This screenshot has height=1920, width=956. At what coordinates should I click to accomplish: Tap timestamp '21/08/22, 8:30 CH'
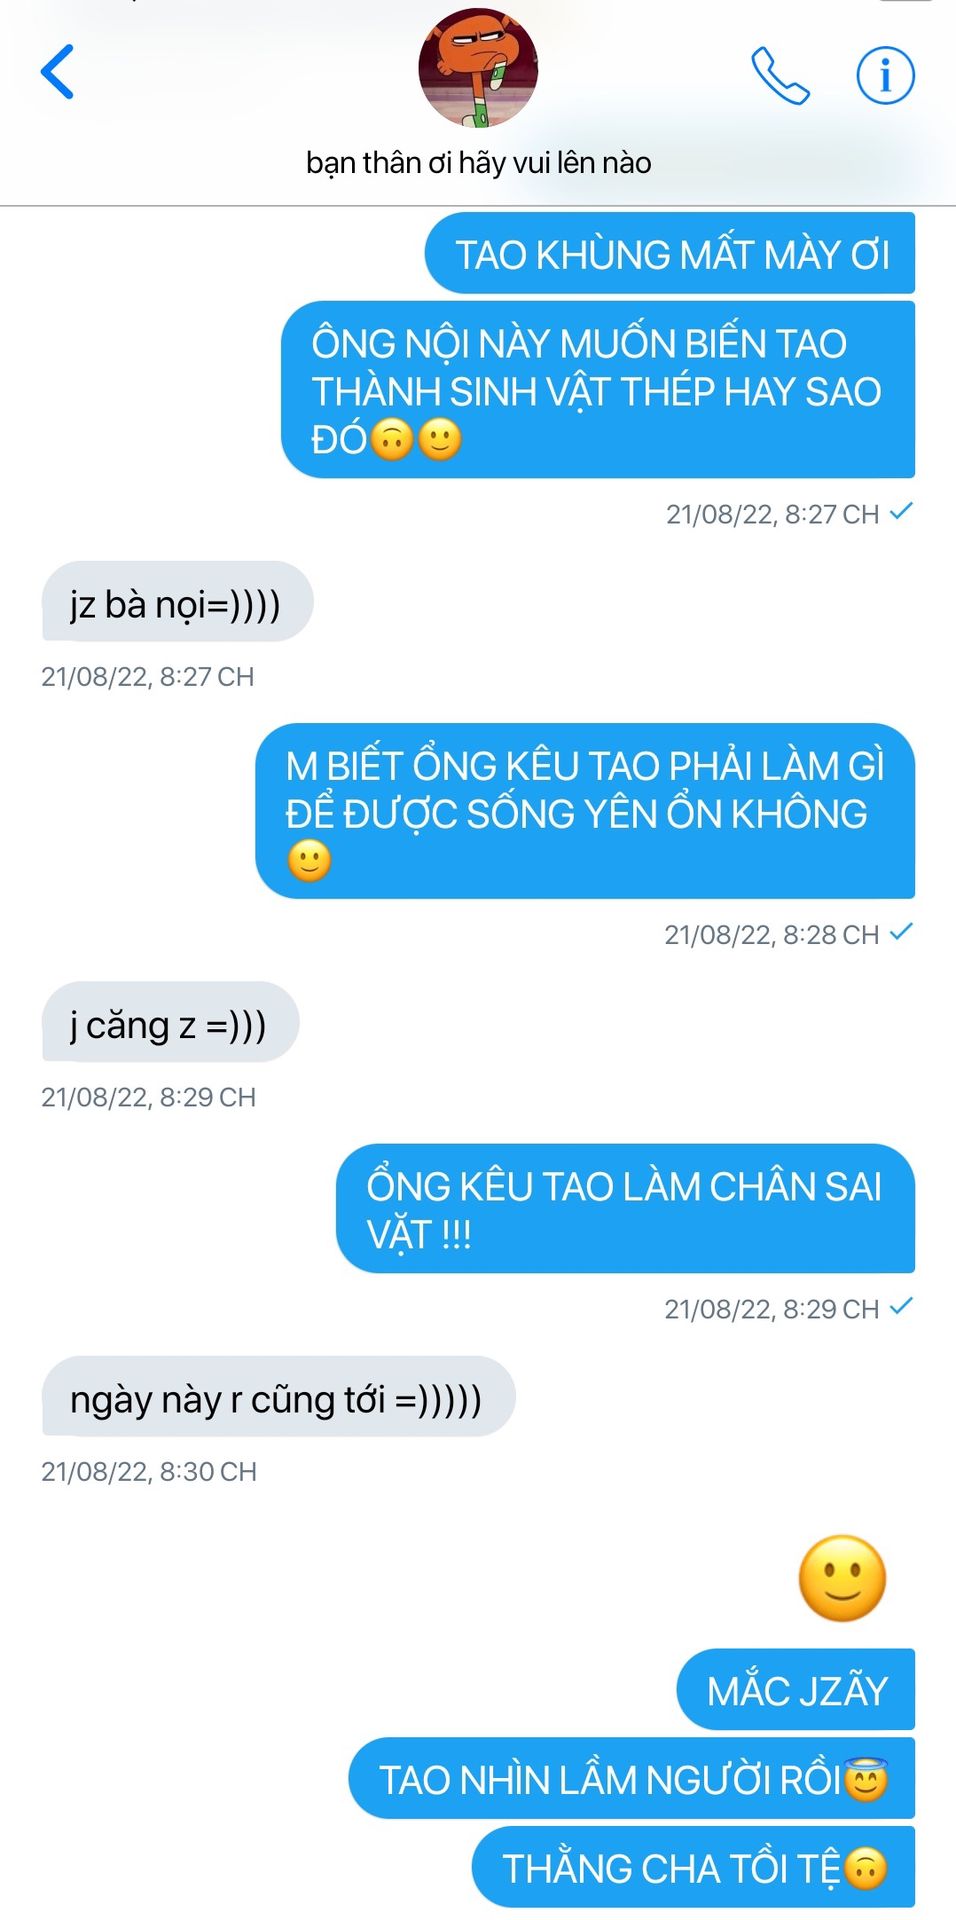click(149, 1472)
